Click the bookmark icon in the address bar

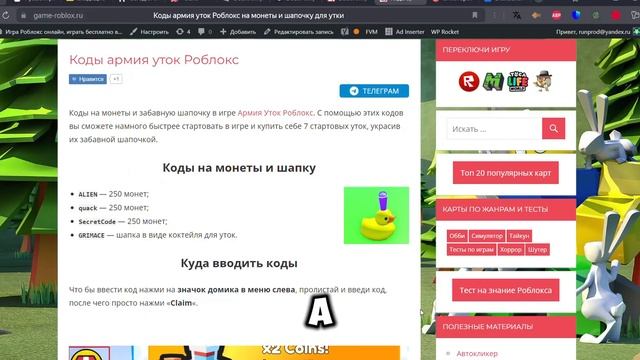click(x=475, y=15)
